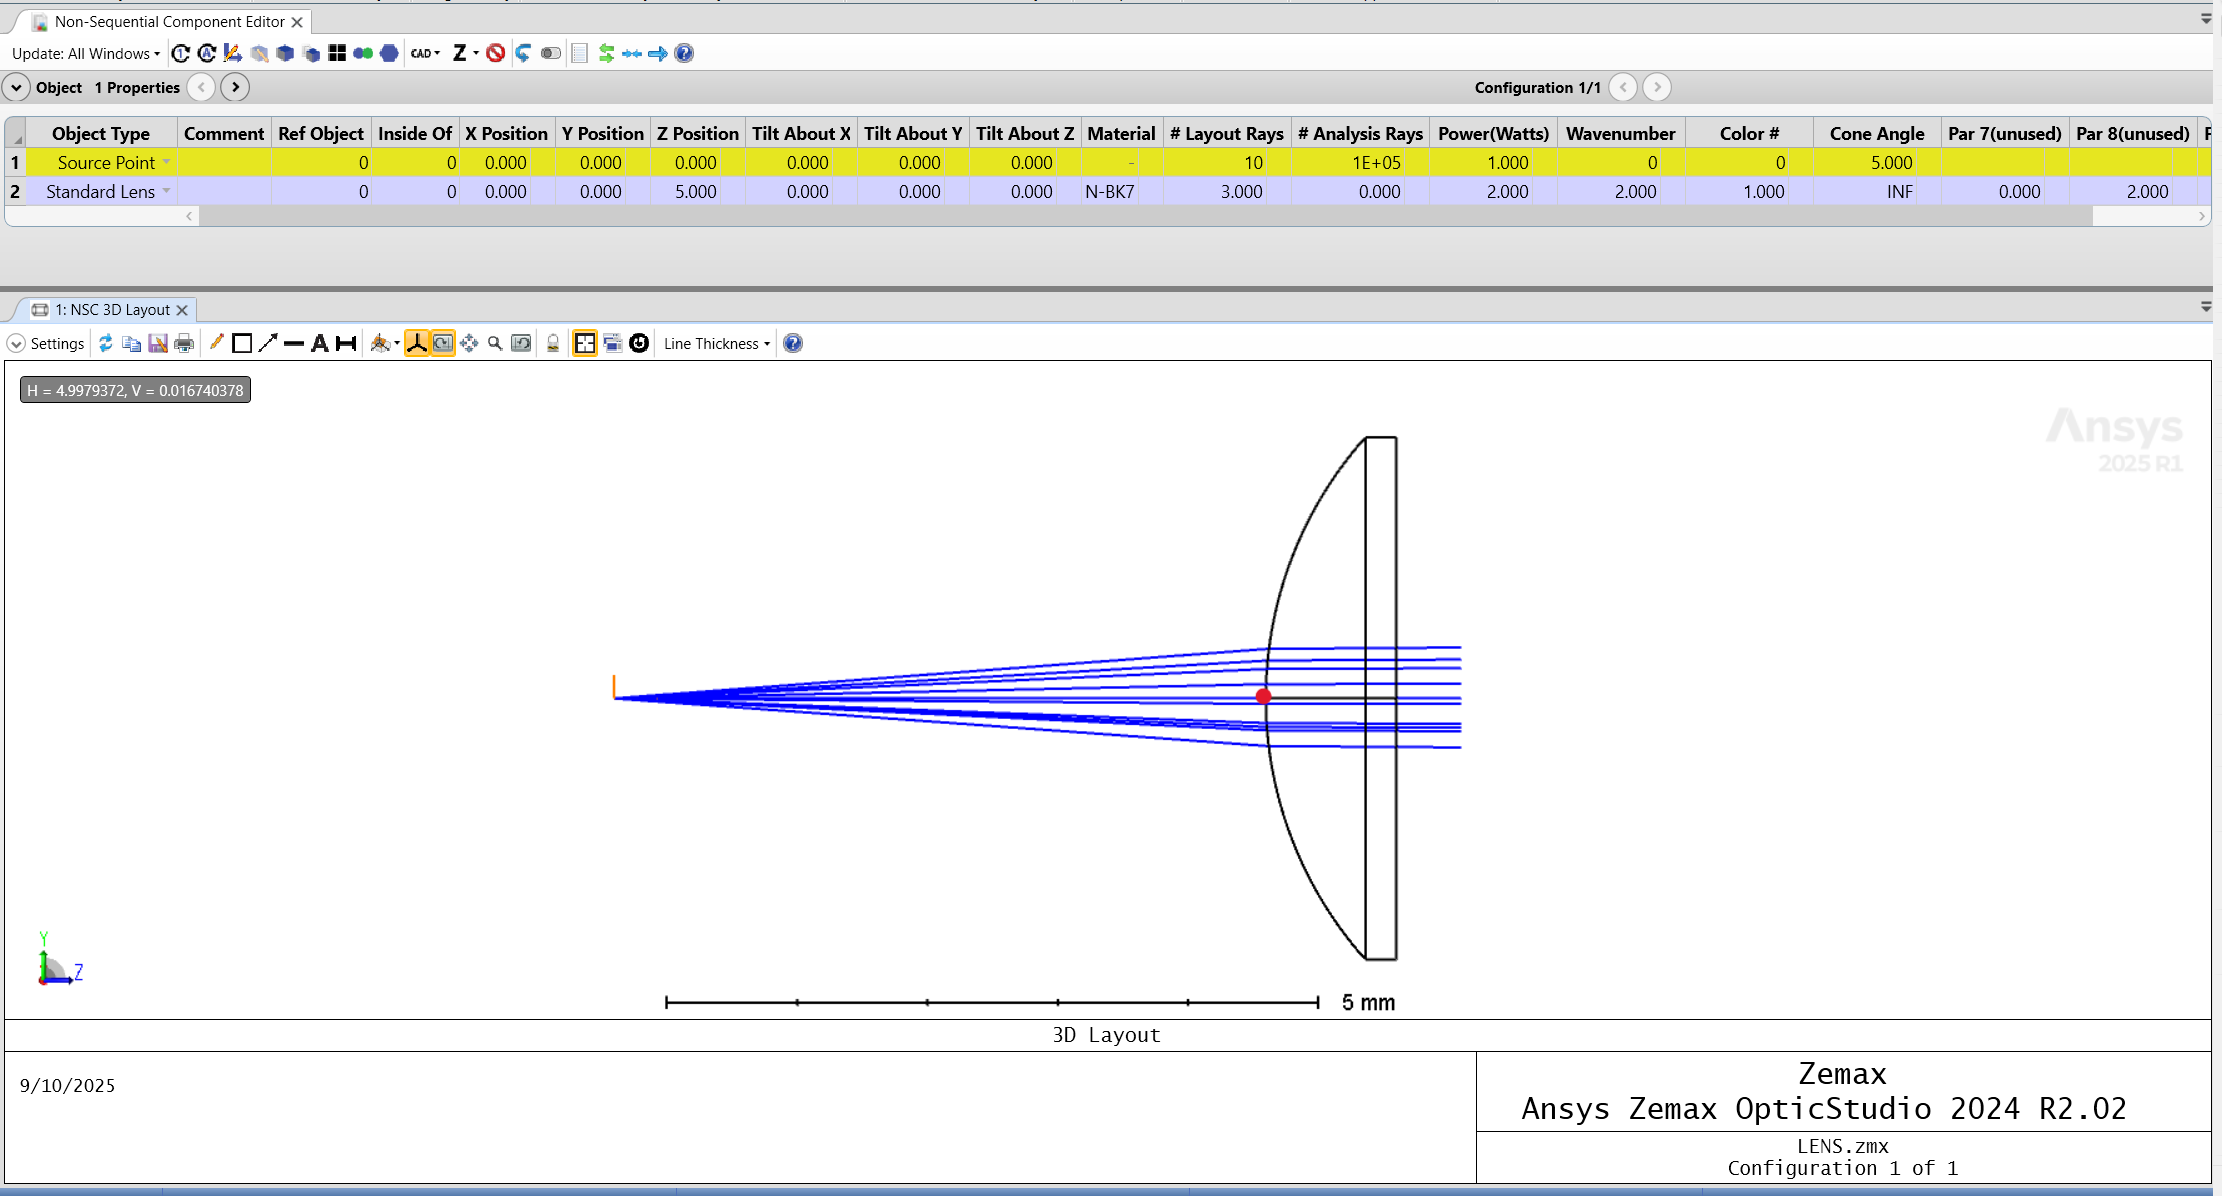Screen dimensions: 2222x1196
Task: Click the next Configuration arrow button
Action: (1657, 87)
